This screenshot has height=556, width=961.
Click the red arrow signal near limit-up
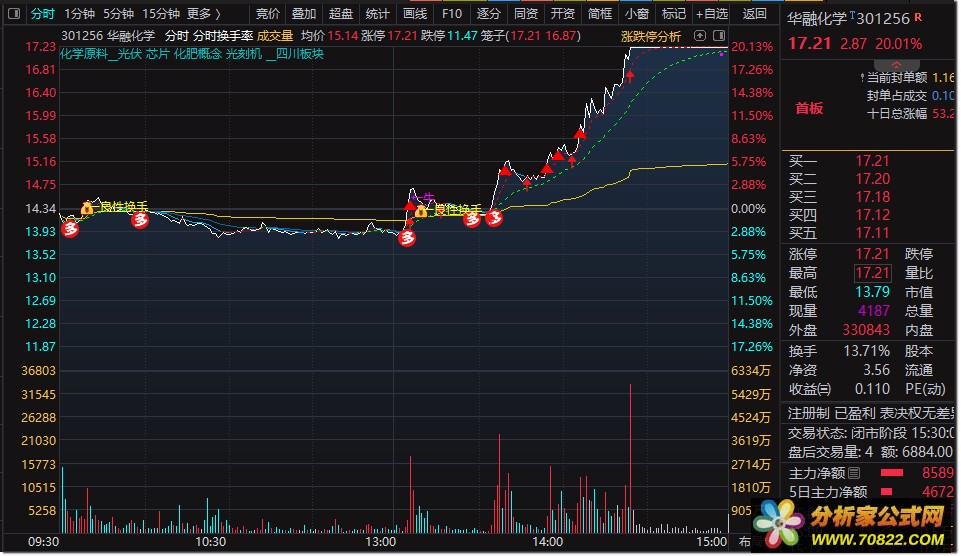629,76
